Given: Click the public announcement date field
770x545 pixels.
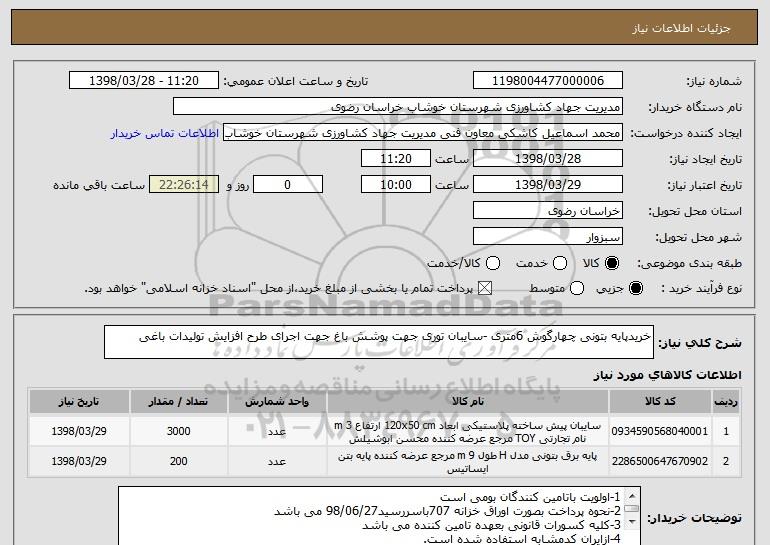Looking at the screenshot, I should [144, 81].
